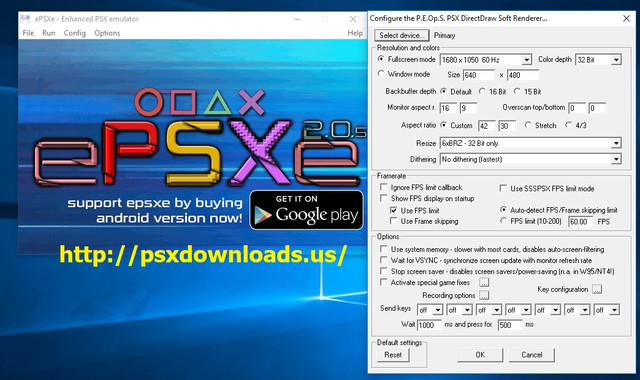Click Monitor aspect field showing 9
The image size is (640, 380).
pos(468,108)
